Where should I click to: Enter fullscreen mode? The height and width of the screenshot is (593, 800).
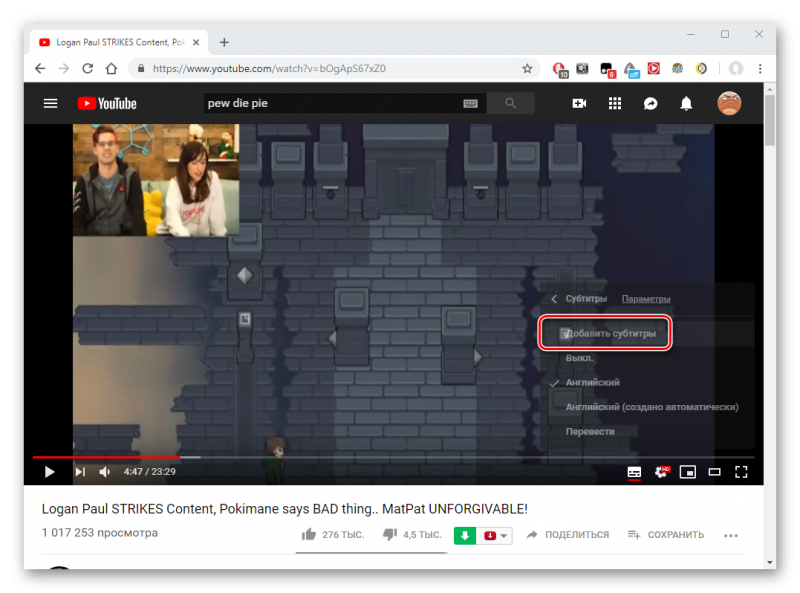(x=741, y=472)
